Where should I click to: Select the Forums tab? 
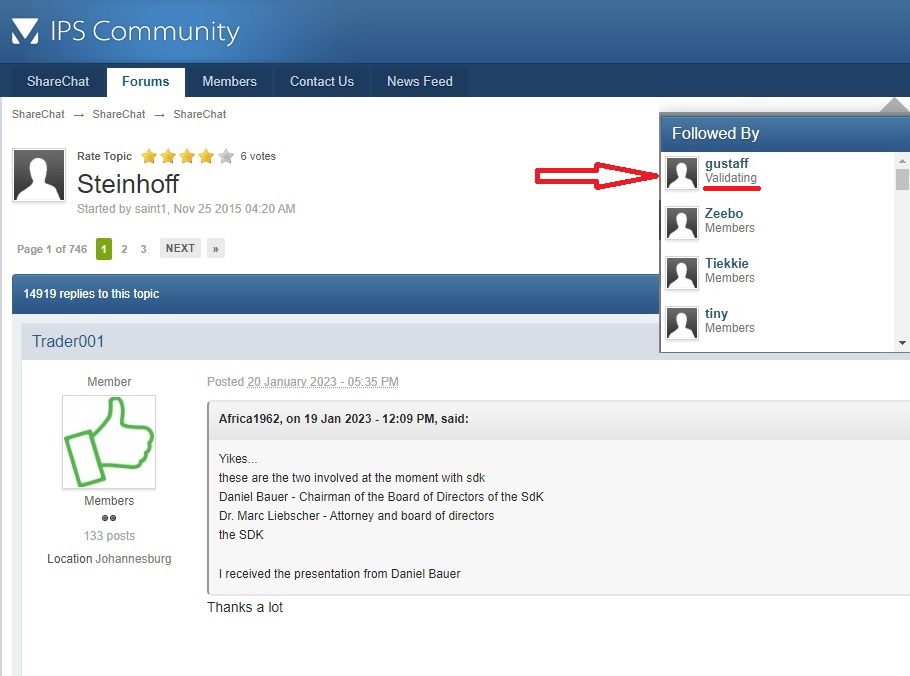146,82
